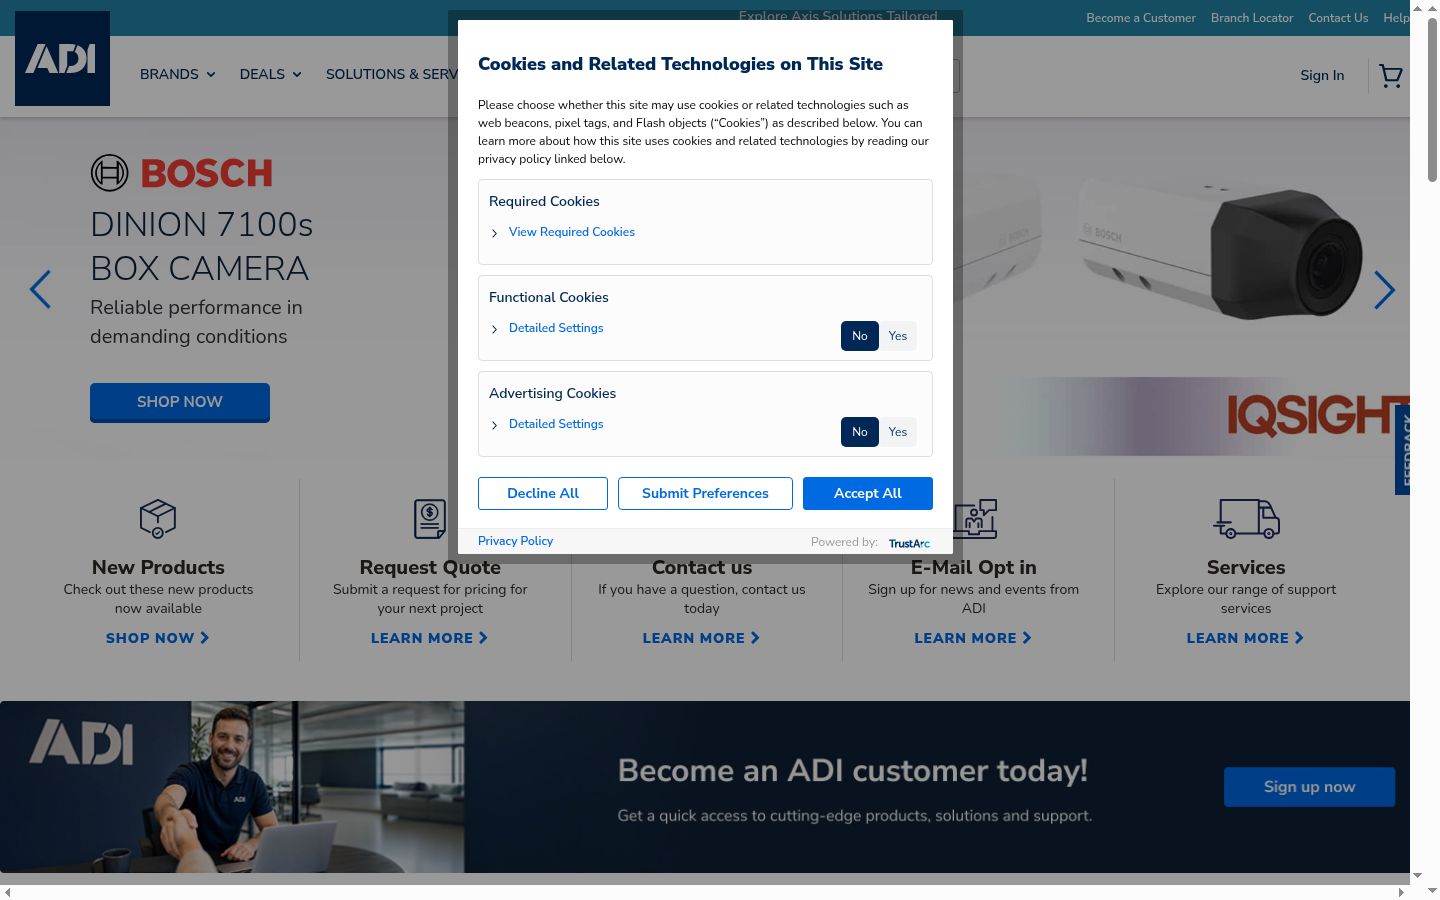Click New Products Shop Now link
The width and height of the screenshot is (1440, 900).
click(x=158, y=638)
